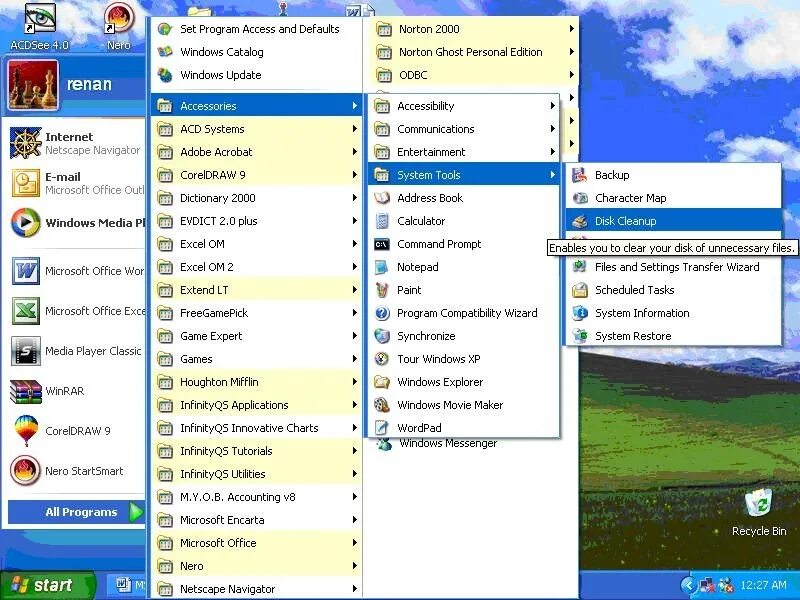
Task: Expand the ACD Systems folder
Action: tap(257, 129)
